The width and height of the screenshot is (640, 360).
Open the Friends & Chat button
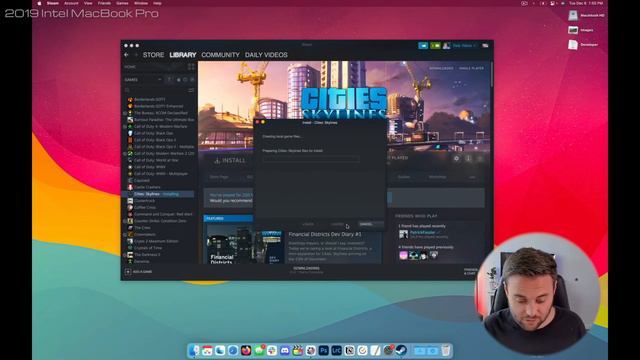point(470,271)
